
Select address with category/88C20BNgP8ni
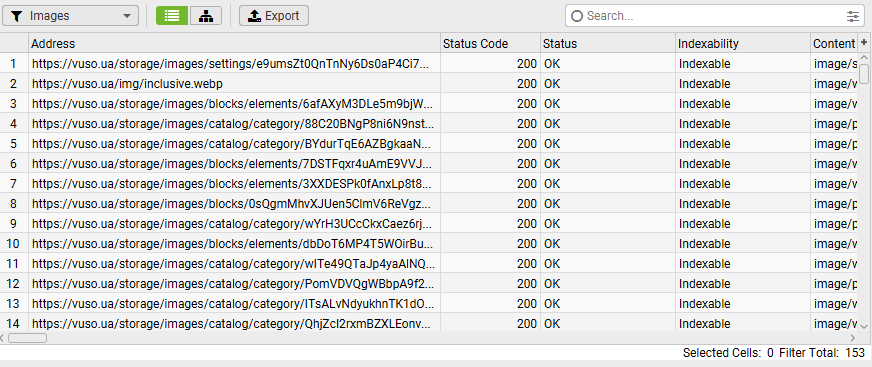[x=234, y=123]
